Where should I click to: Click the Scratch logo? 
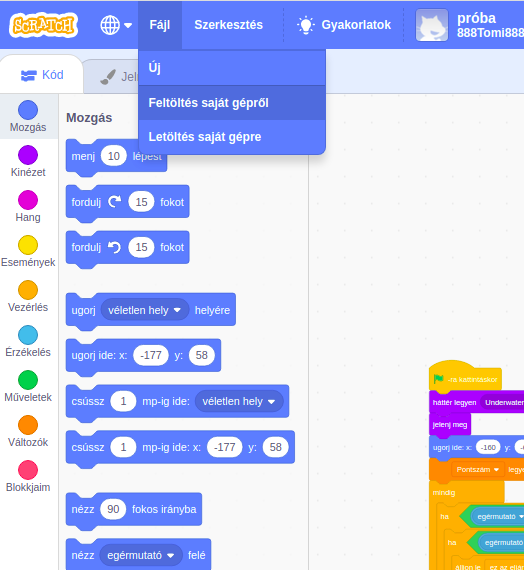[44, 25]
